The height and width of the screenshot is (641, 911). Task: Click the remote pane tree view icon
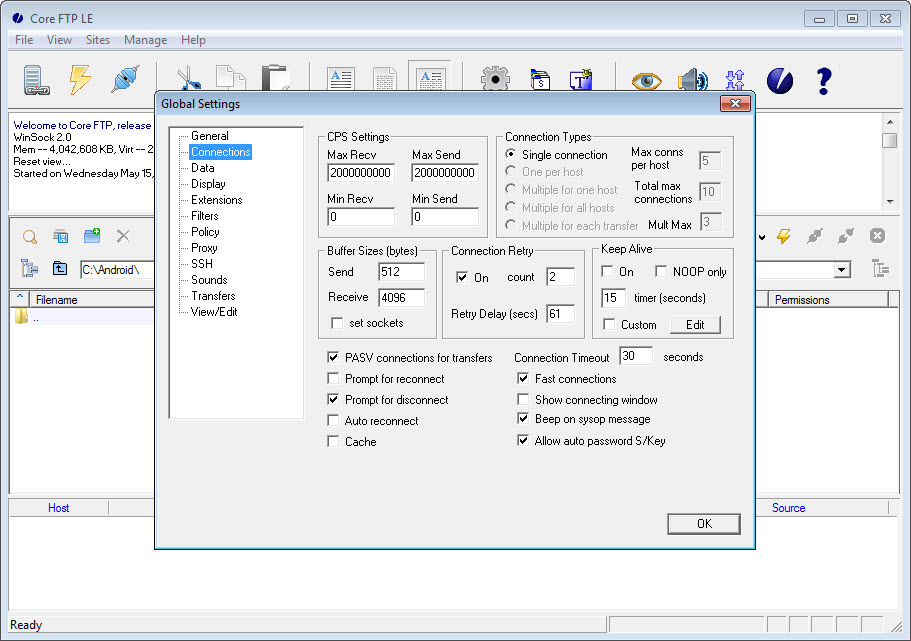pos(881,268)
